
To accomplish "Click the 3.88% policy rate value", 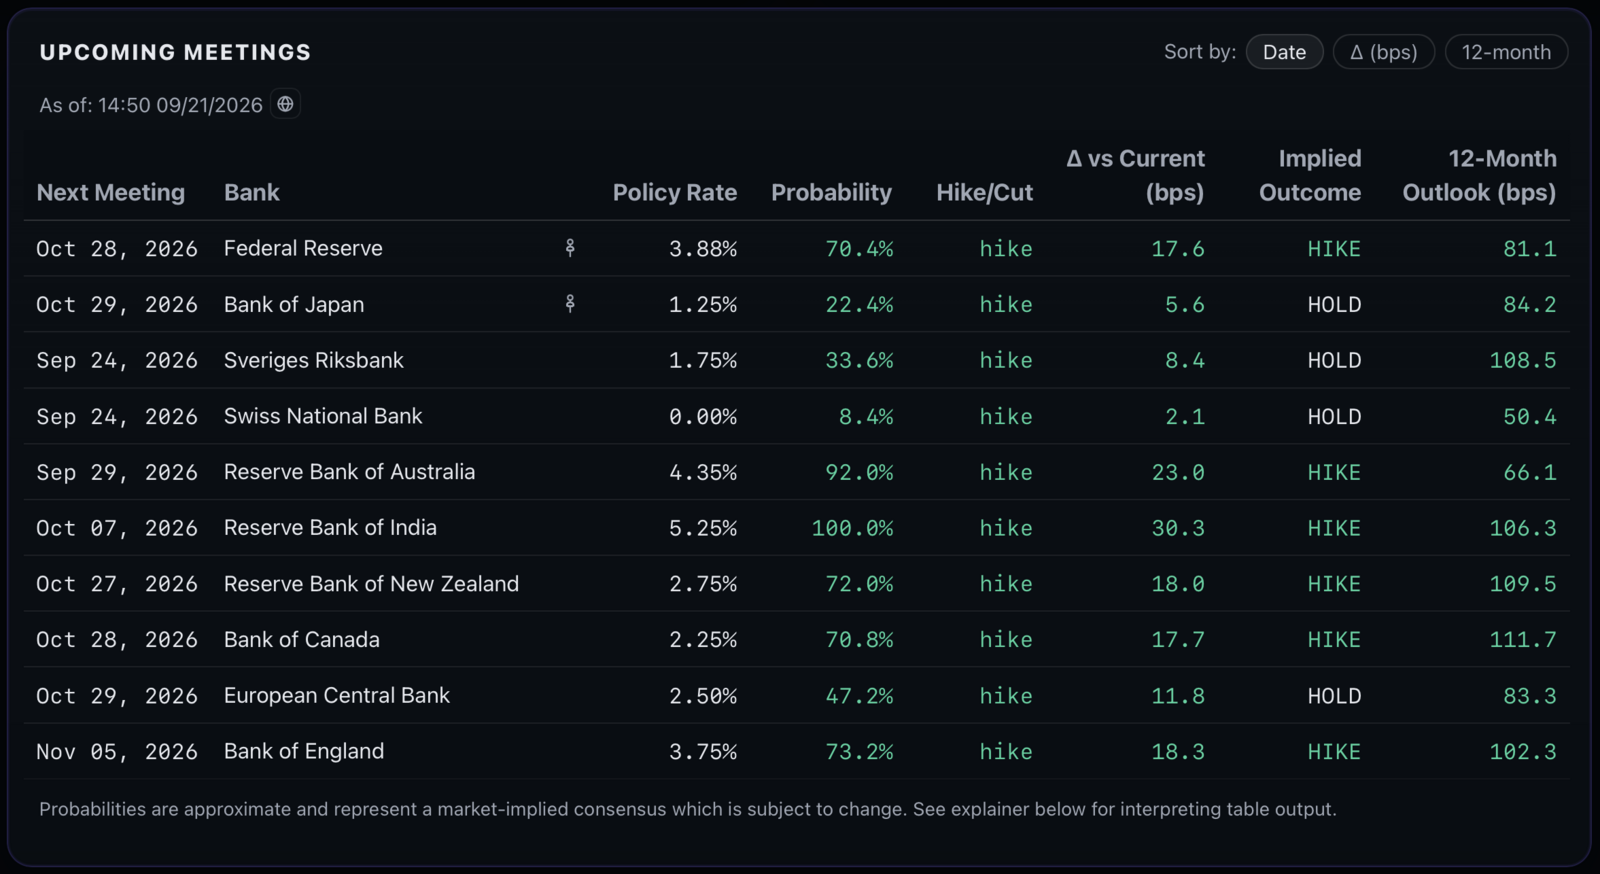I will point(703,248).
